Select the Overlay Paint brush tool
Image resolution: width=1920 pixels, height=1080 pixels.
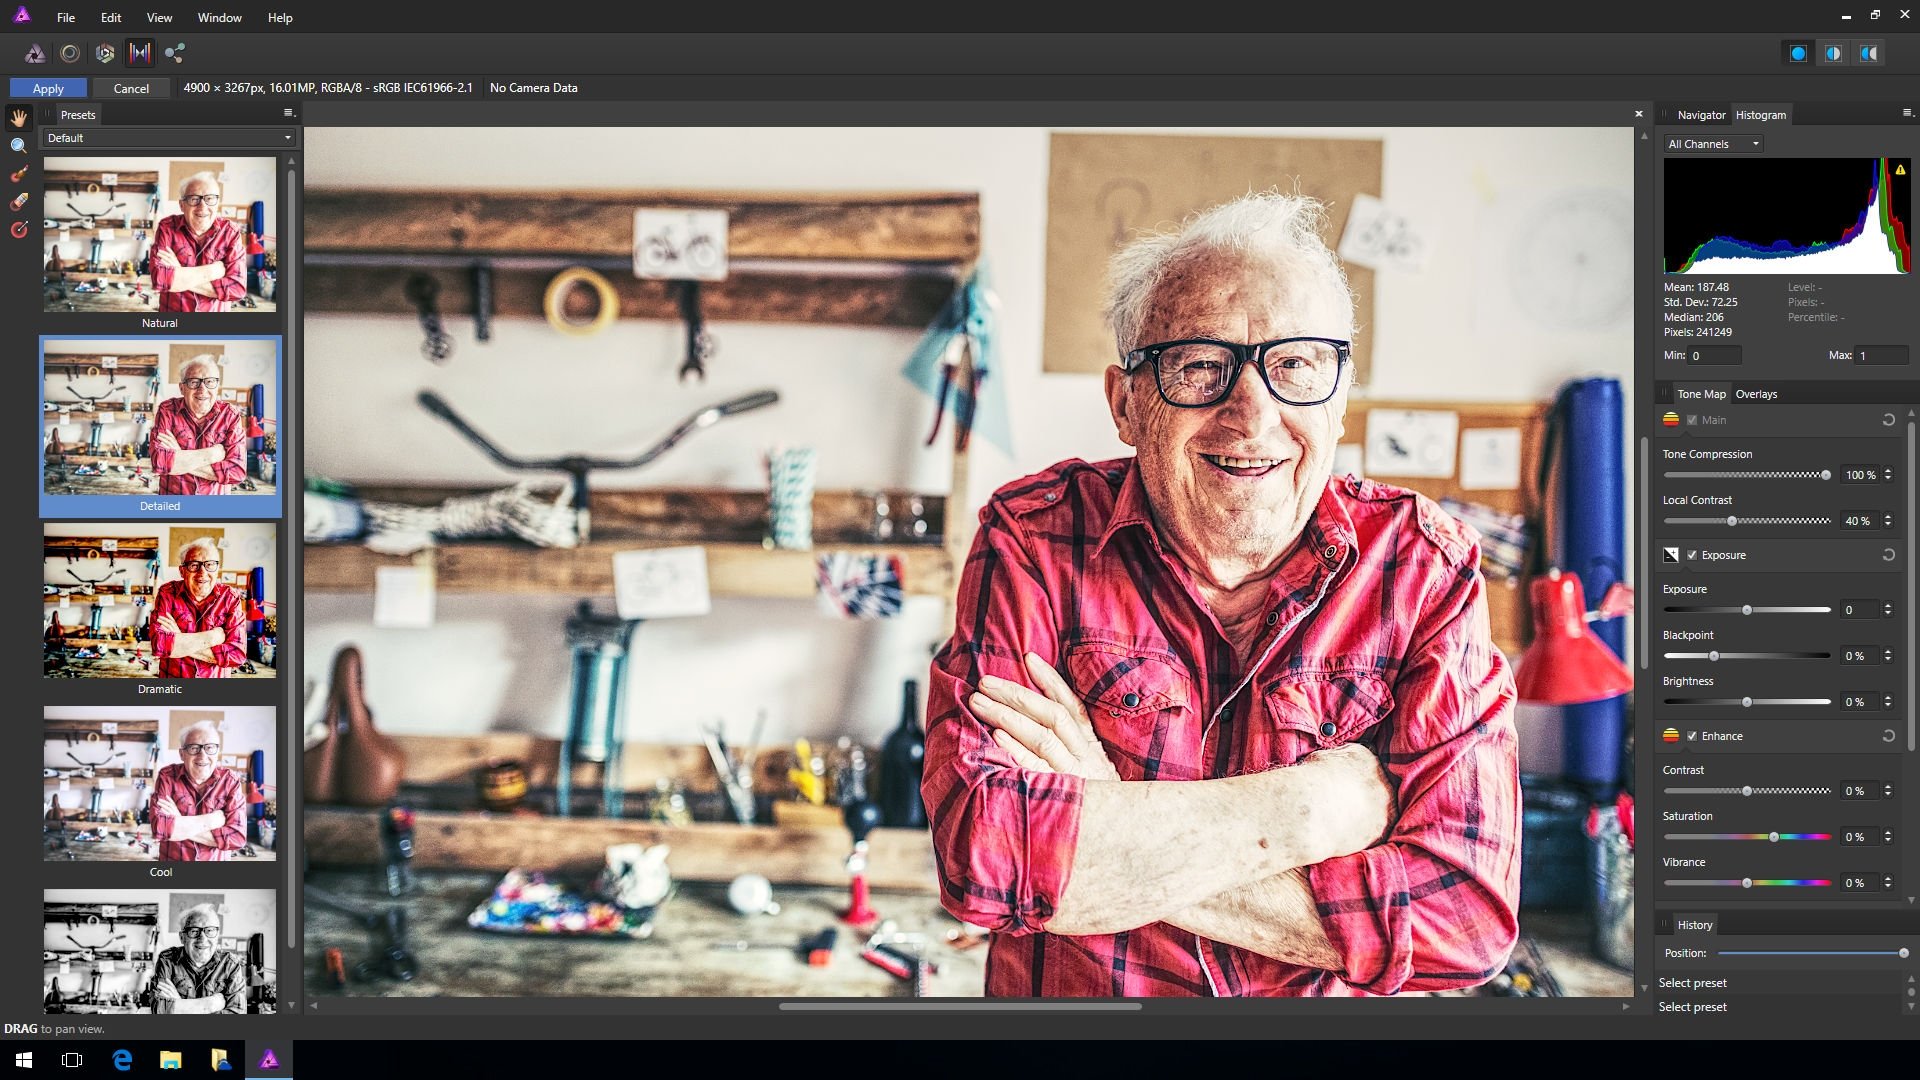pos(18,174)
